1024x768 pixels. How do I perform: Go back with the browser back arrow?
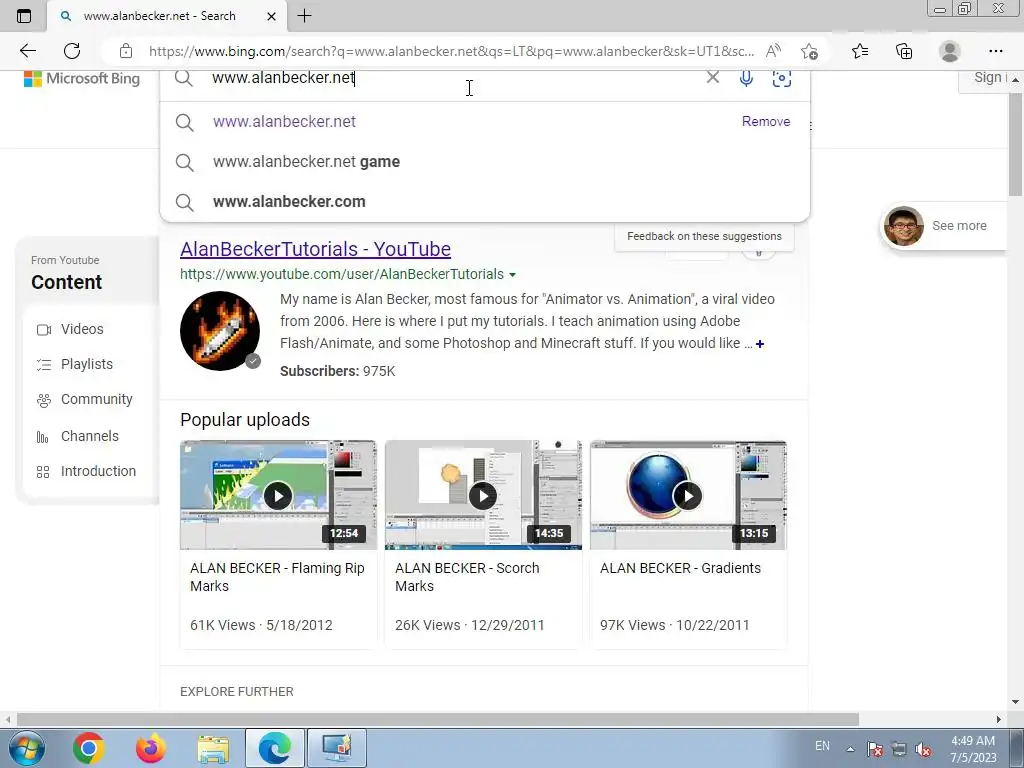coord(27,51)
